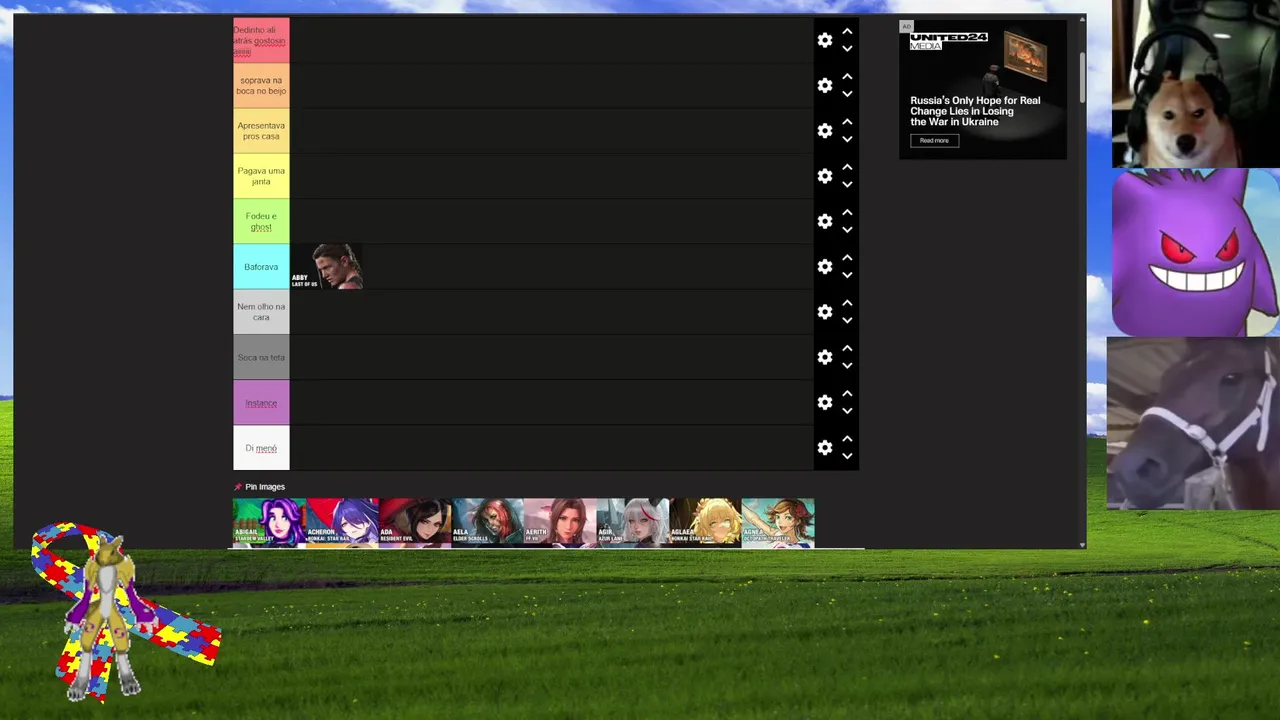Move the Di menó row up

[847, 439]
